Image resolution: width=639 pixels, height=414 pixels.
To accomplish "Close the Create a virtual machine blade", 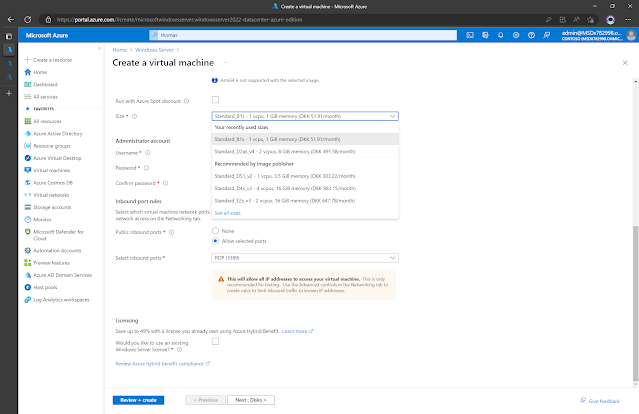I will [x=625, y=63].
